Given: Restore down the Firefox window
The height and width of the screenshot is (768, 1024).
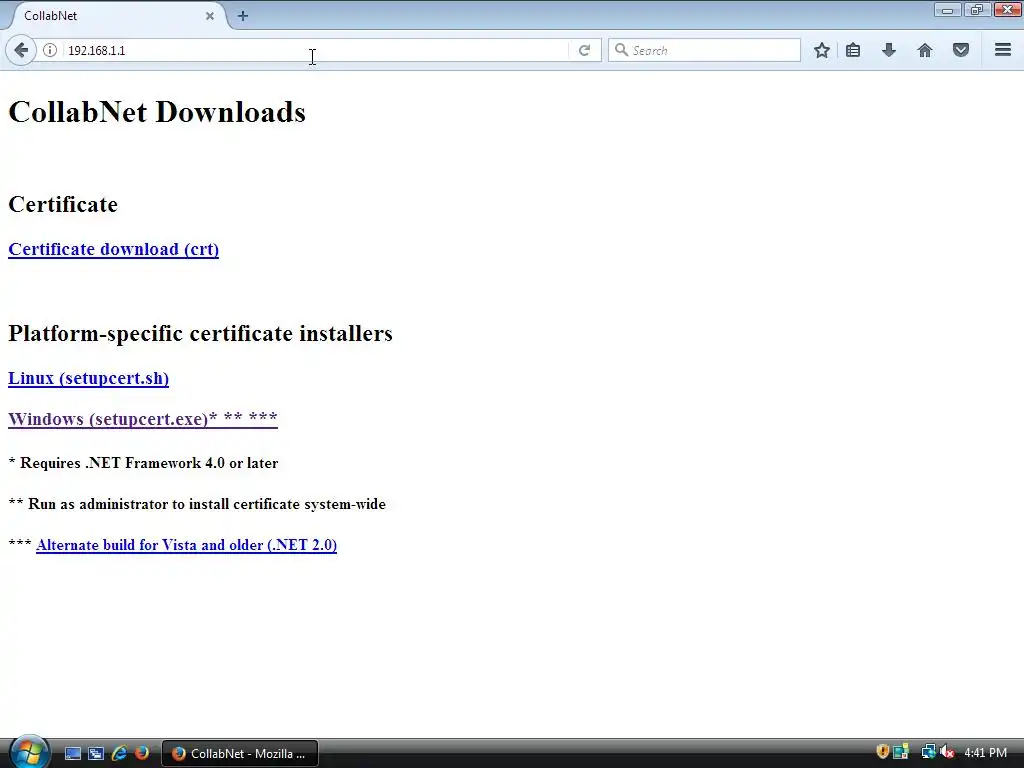Looking at the screenshot, I should pos(976,10).
